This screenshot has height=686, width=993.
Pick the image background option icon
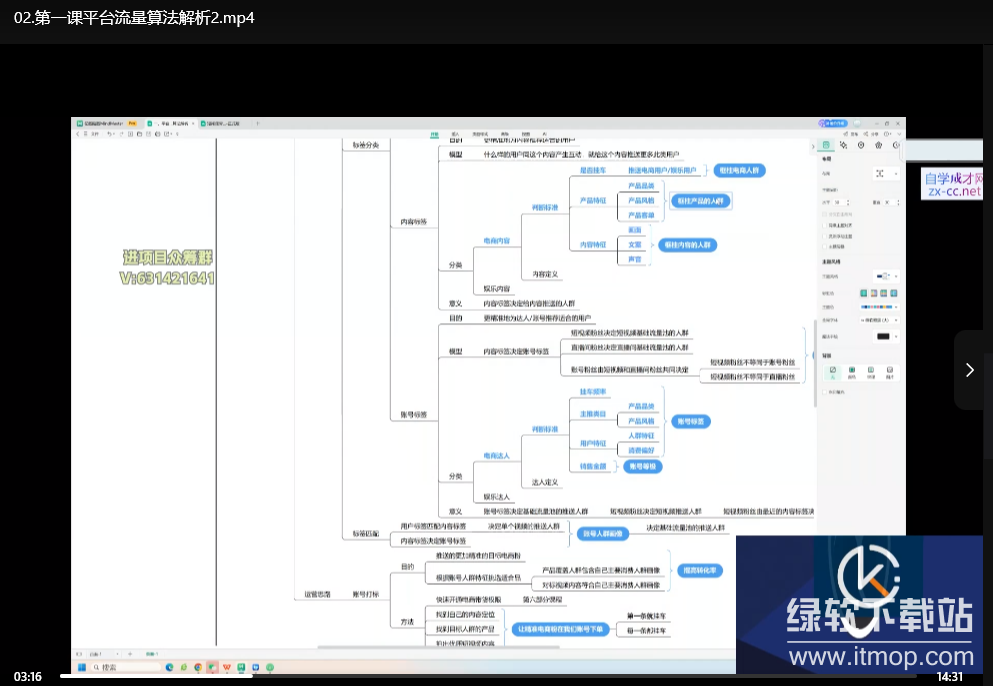click(x=889, y=371)
